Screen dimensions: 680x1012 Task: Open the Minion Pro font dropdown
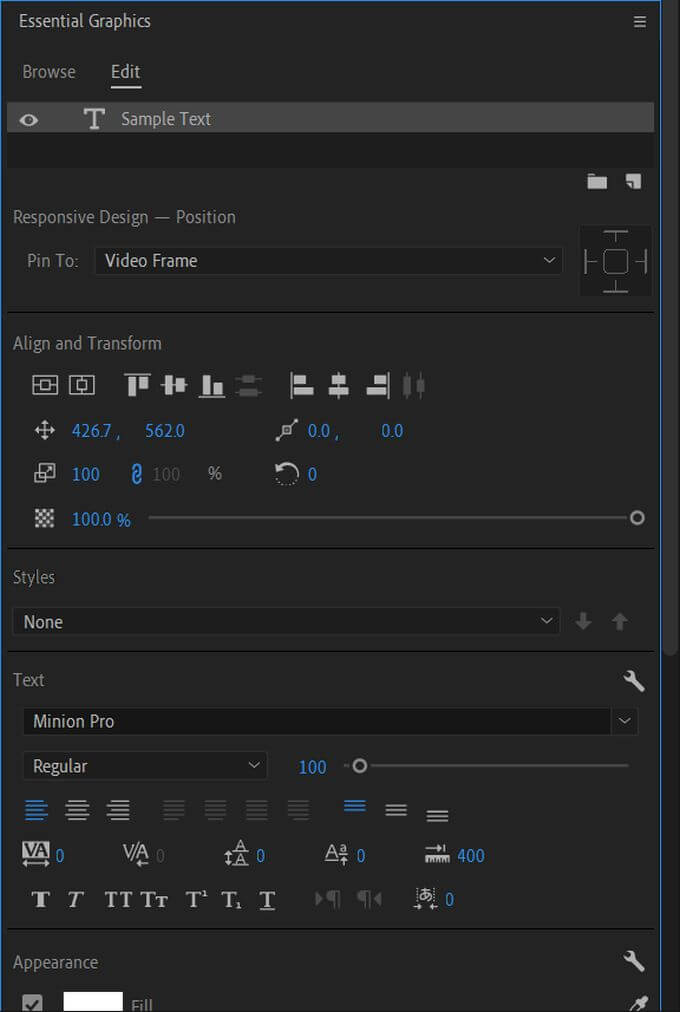[329, 721]
